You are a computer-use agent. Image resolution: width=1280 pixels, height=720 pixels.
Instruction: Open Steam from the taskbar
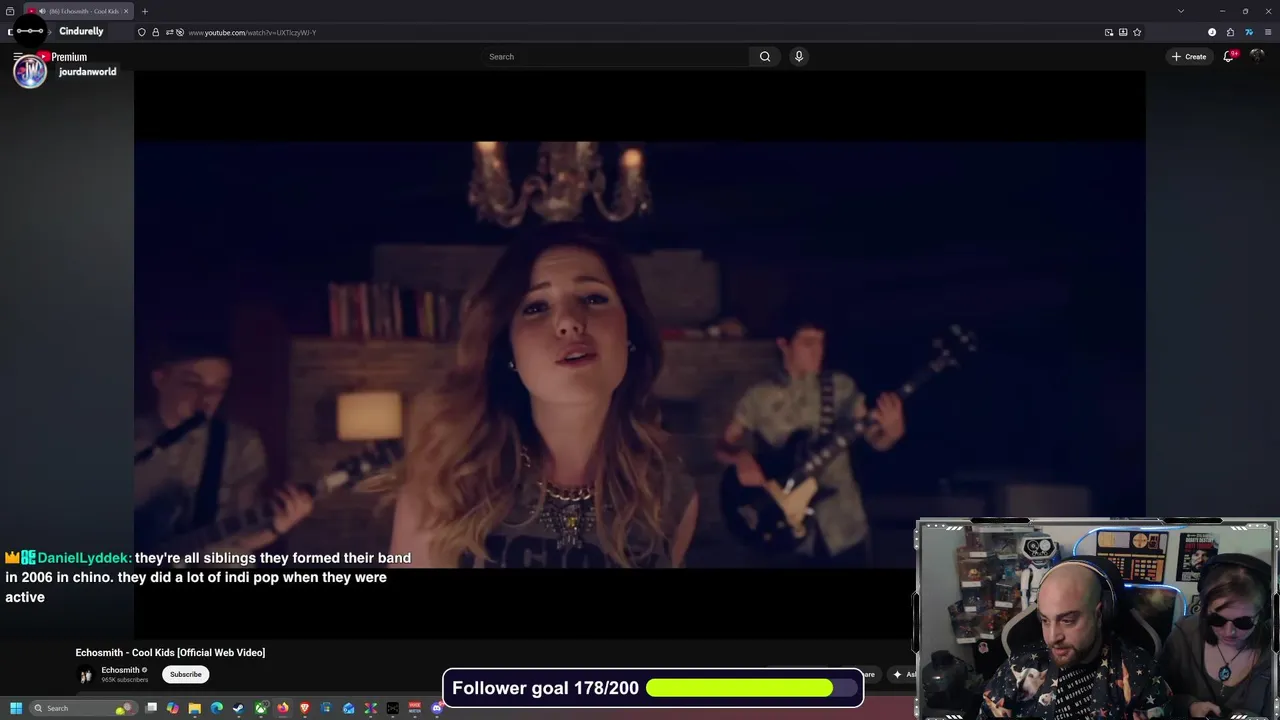point(238,708)
